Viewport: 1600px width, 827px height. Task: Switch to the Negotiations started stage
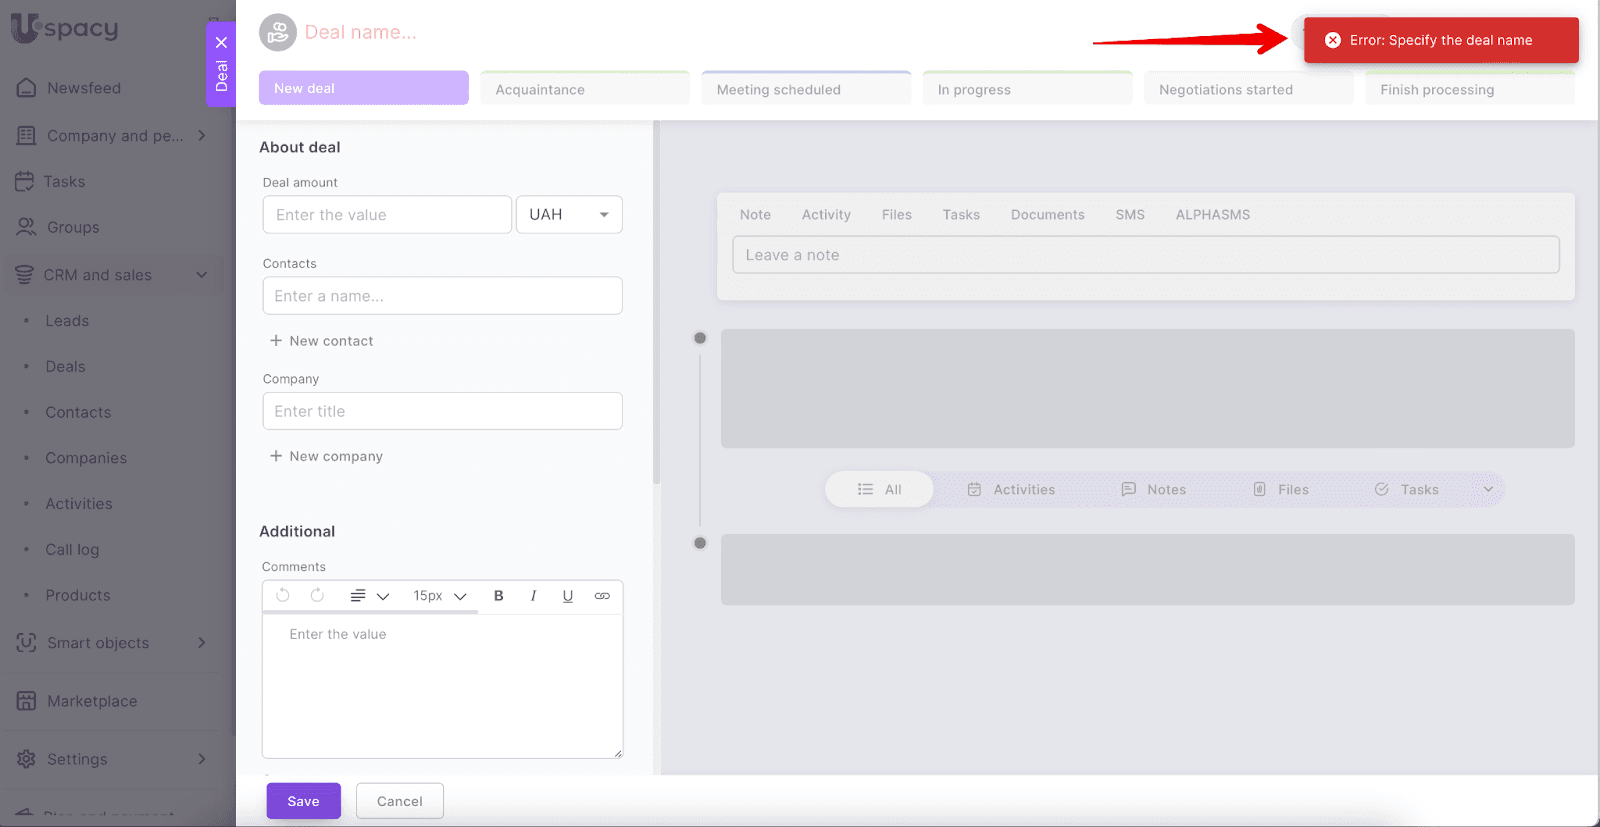pos(1248,89)
